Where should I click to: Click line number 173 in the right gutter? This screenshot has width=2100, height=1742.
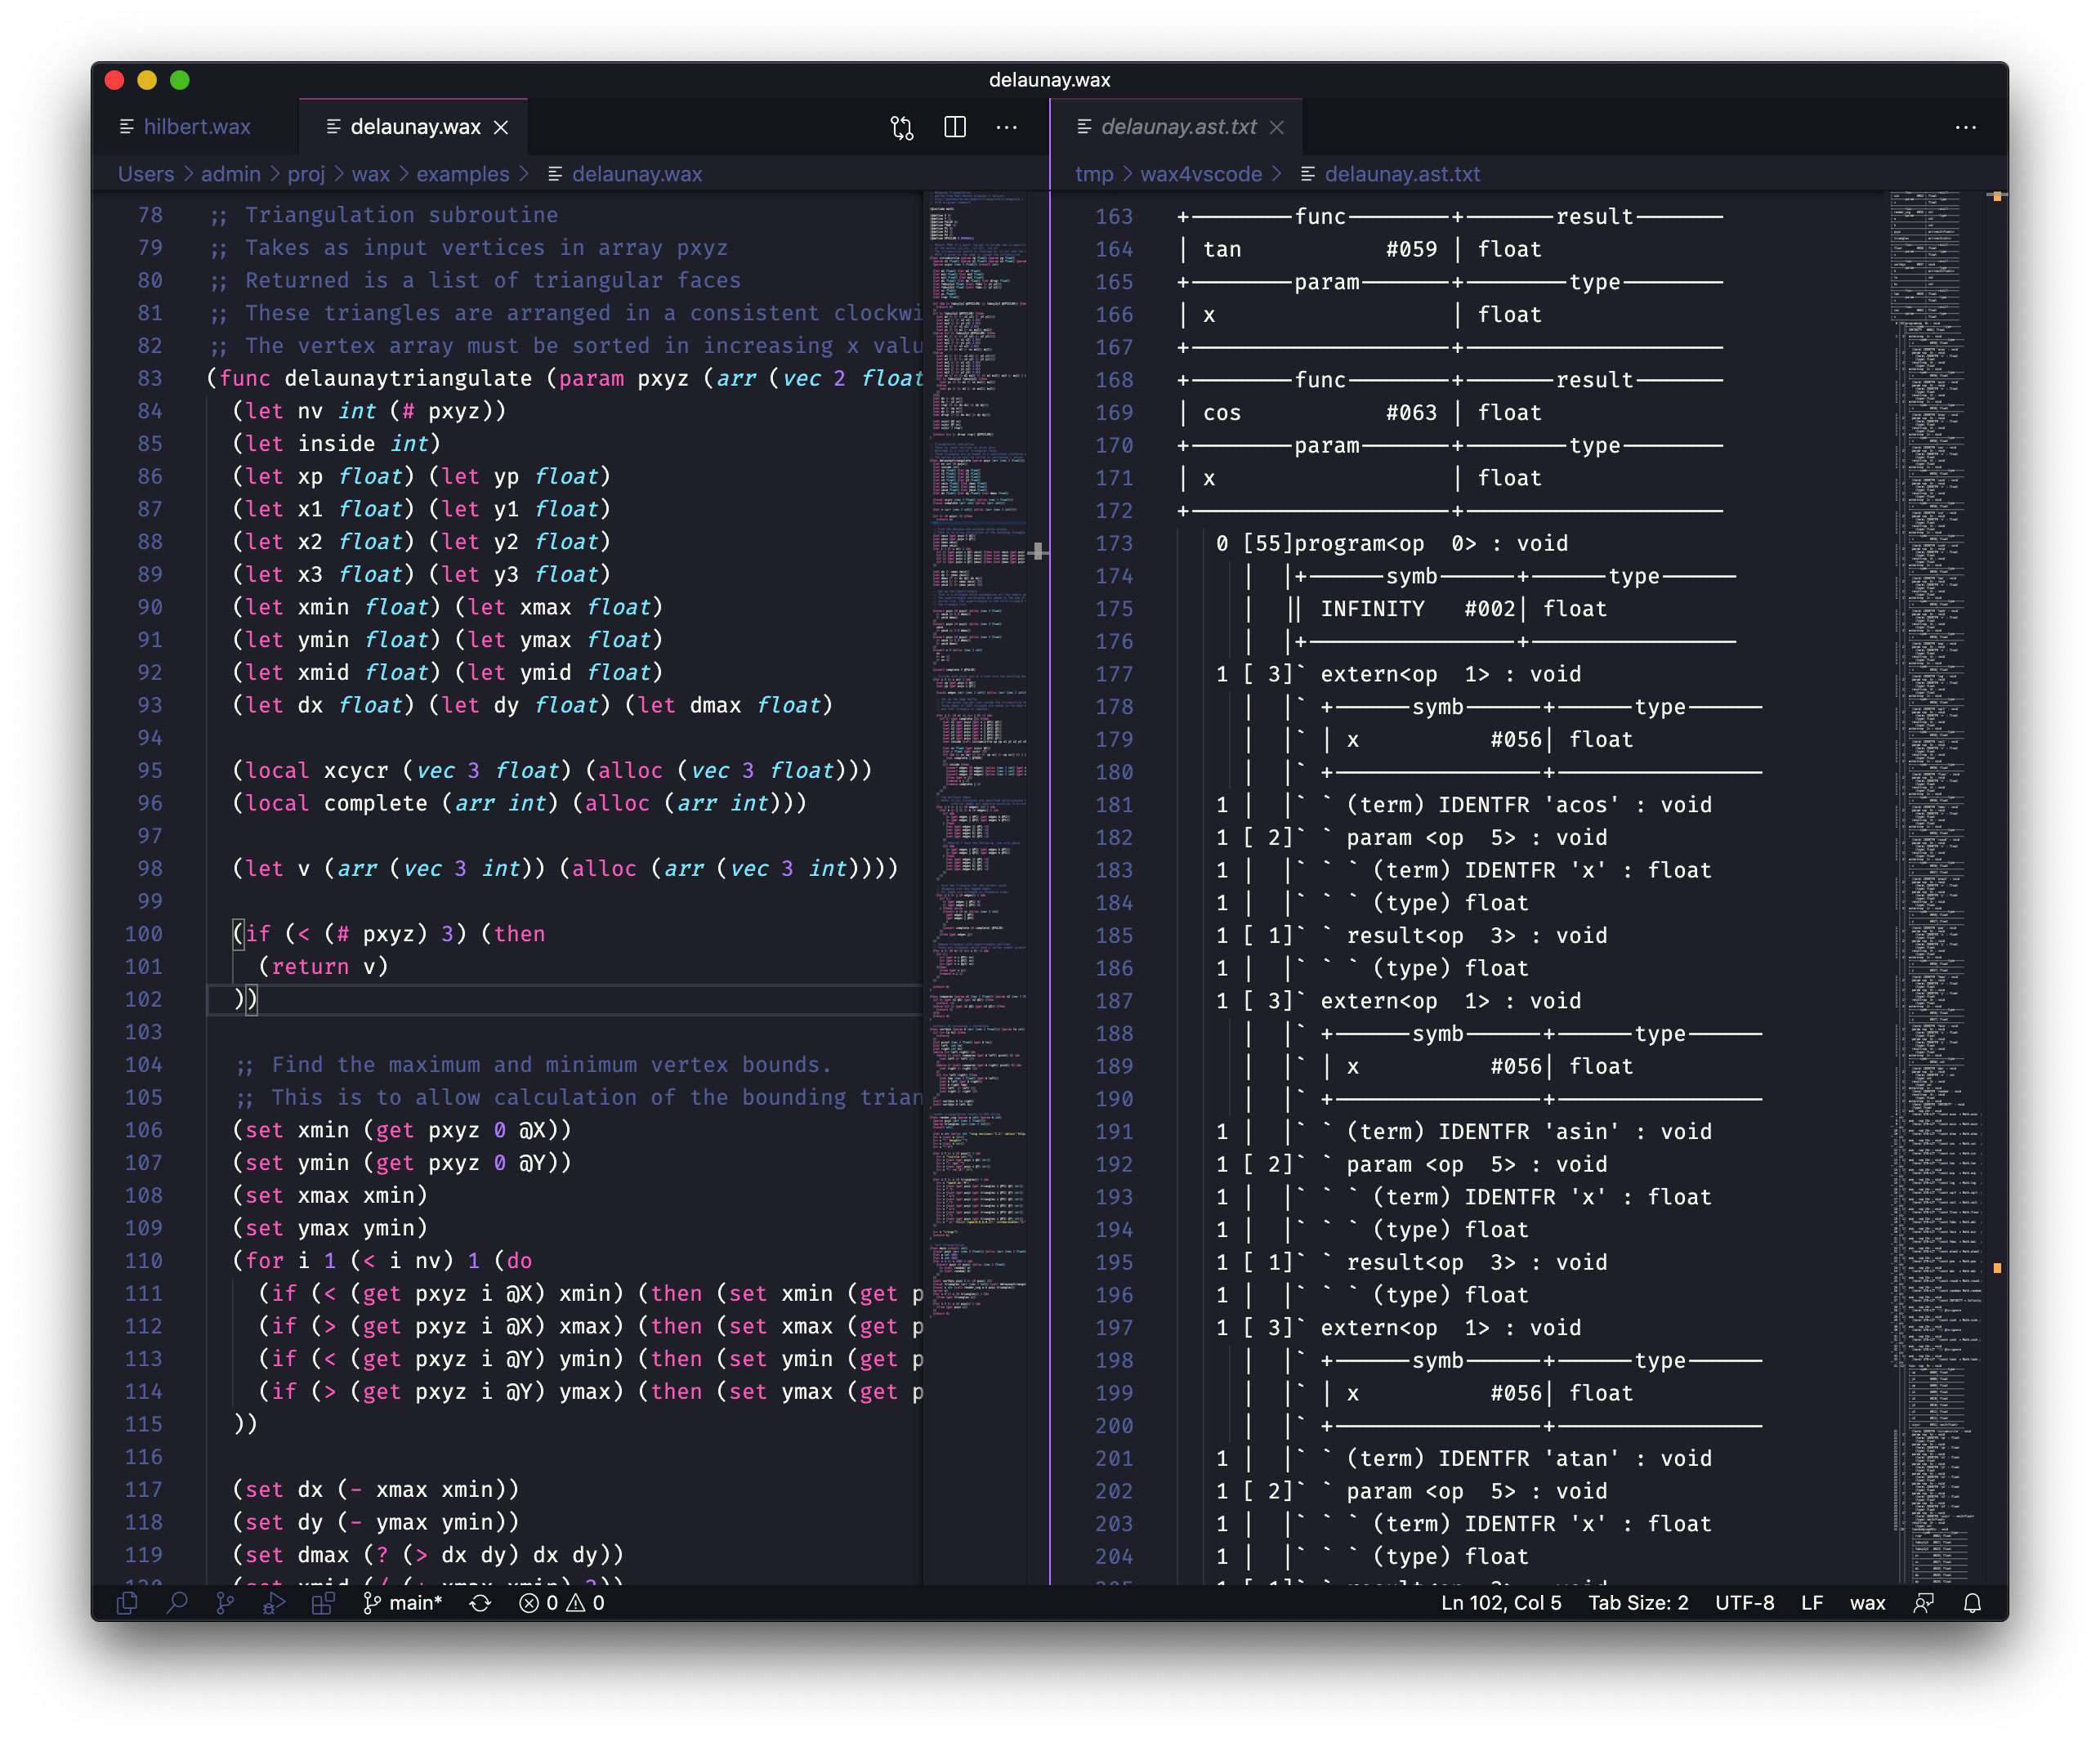coord(1114,543)
